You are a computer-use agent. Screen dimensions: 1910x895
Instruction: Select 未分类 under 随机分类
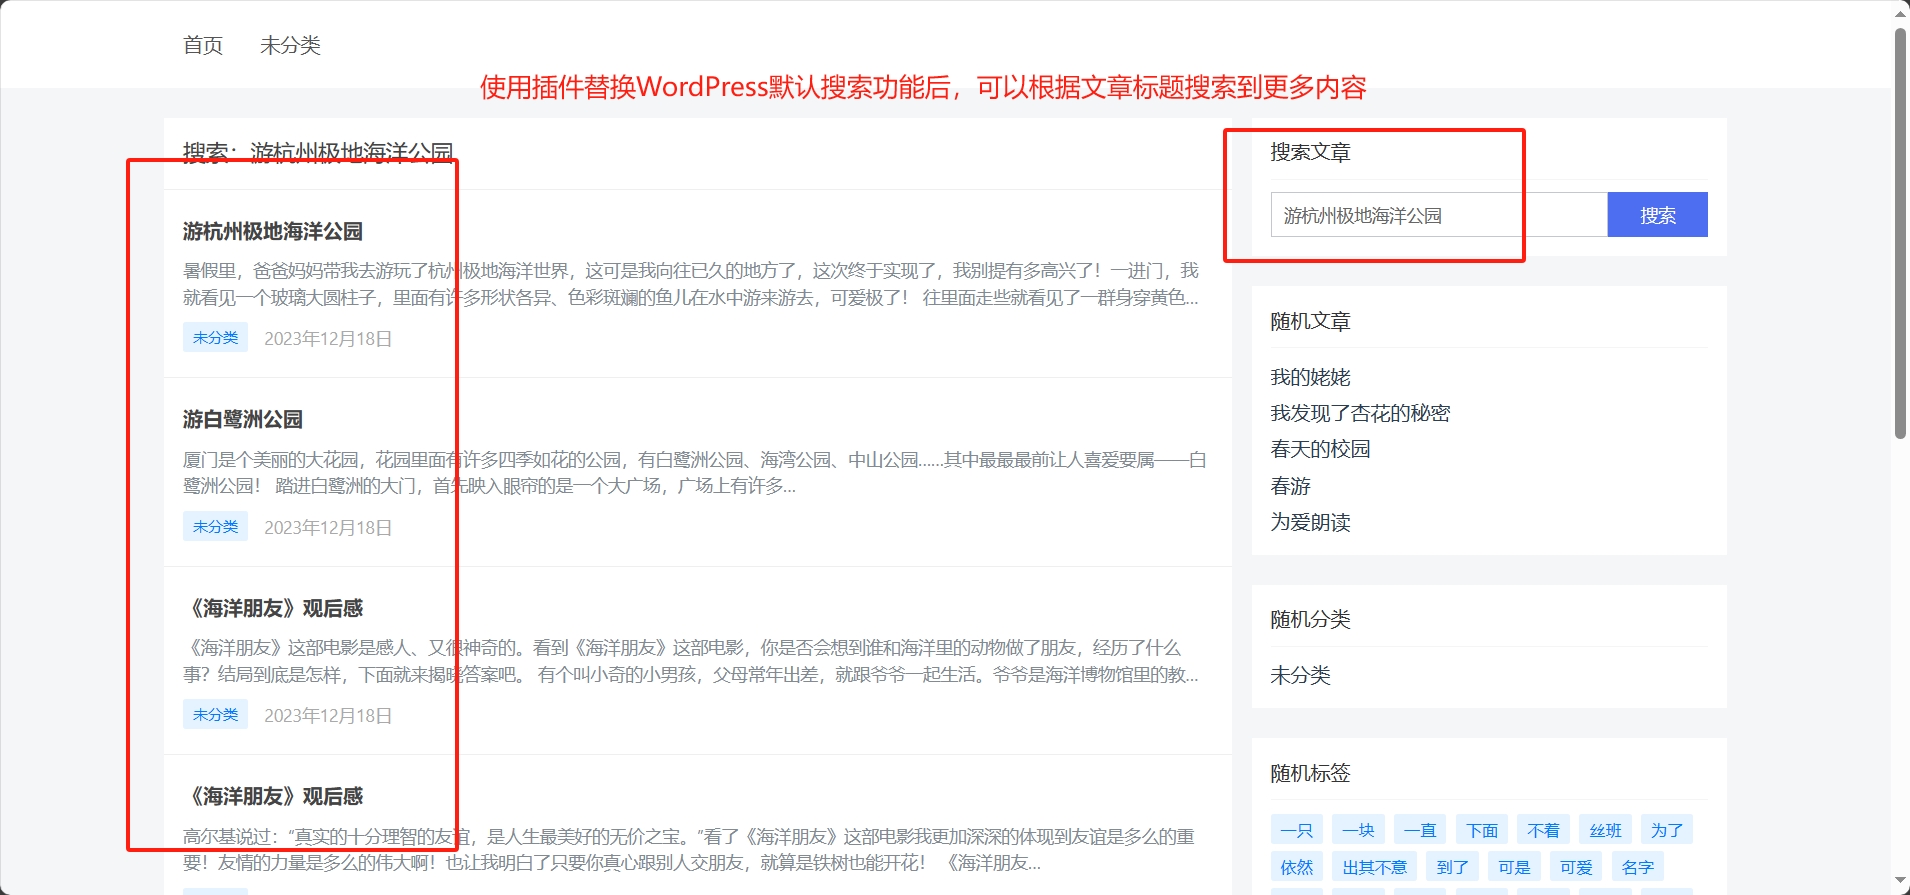click(1300, 675)
